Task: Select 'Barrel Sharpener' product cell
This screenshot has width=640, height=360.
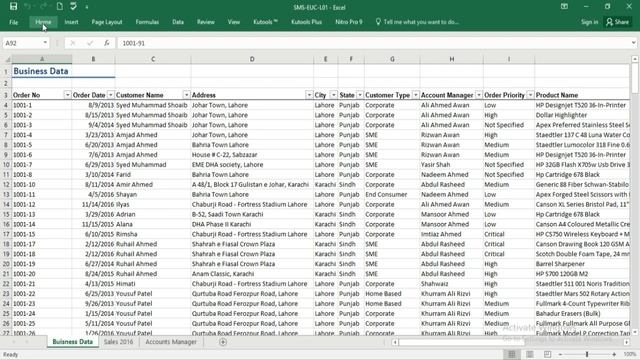Action: (582, 264)
